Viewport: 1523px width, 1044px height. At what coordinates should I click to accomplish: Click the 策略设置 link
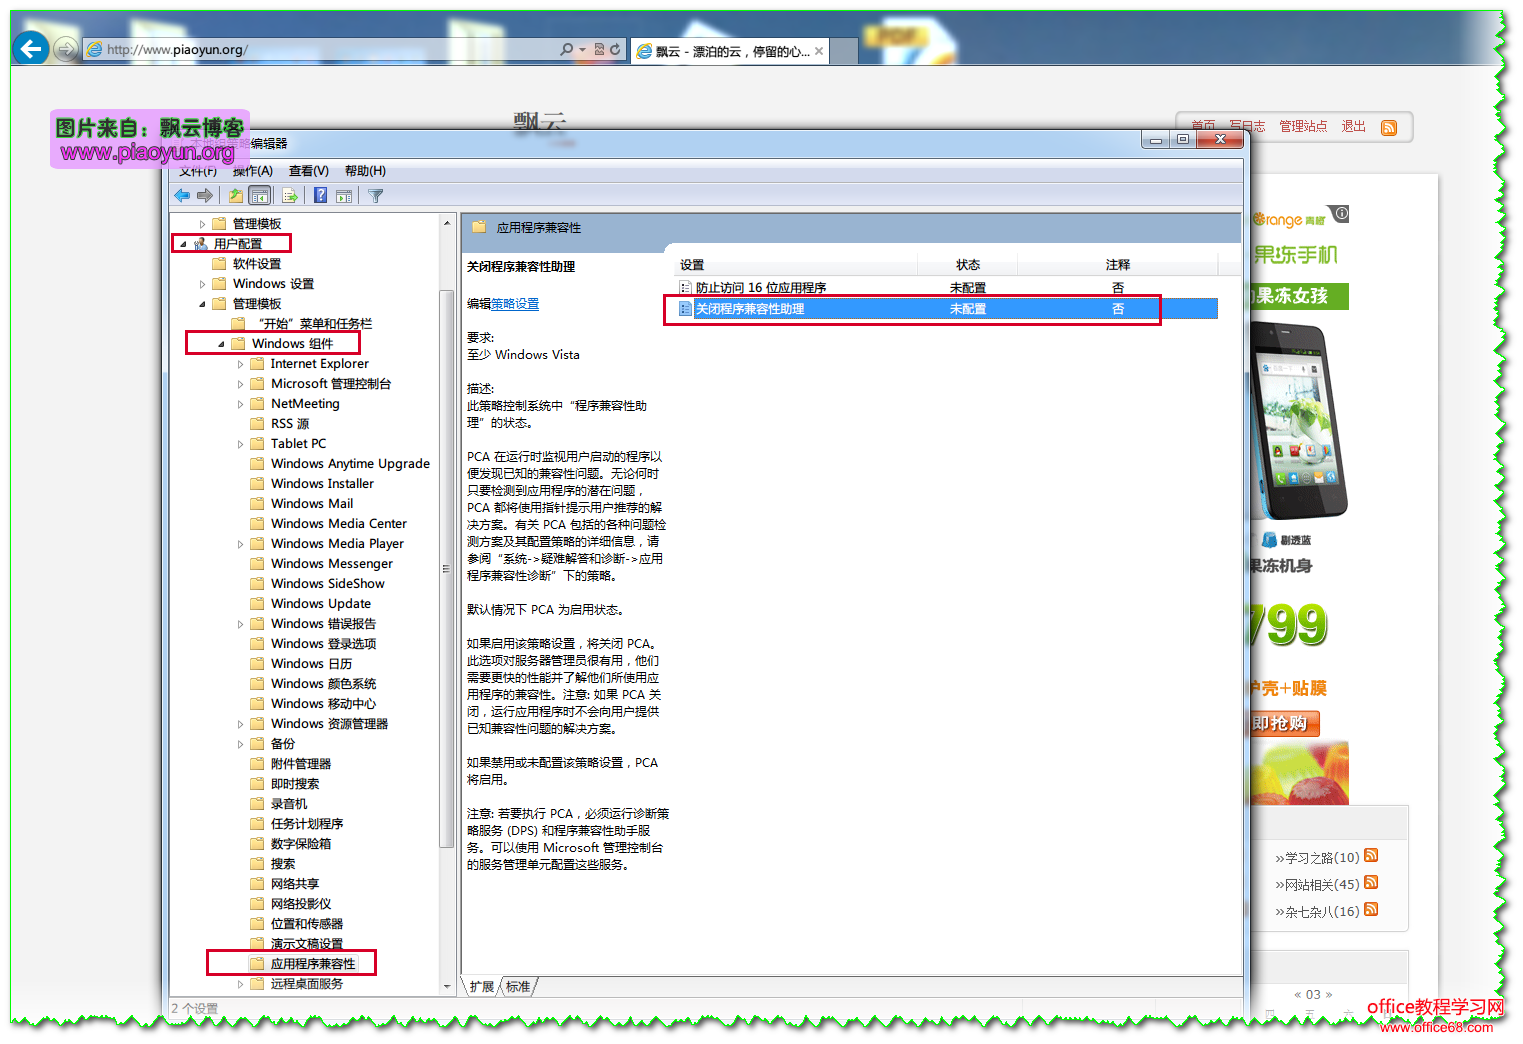[x=514, y=304]
